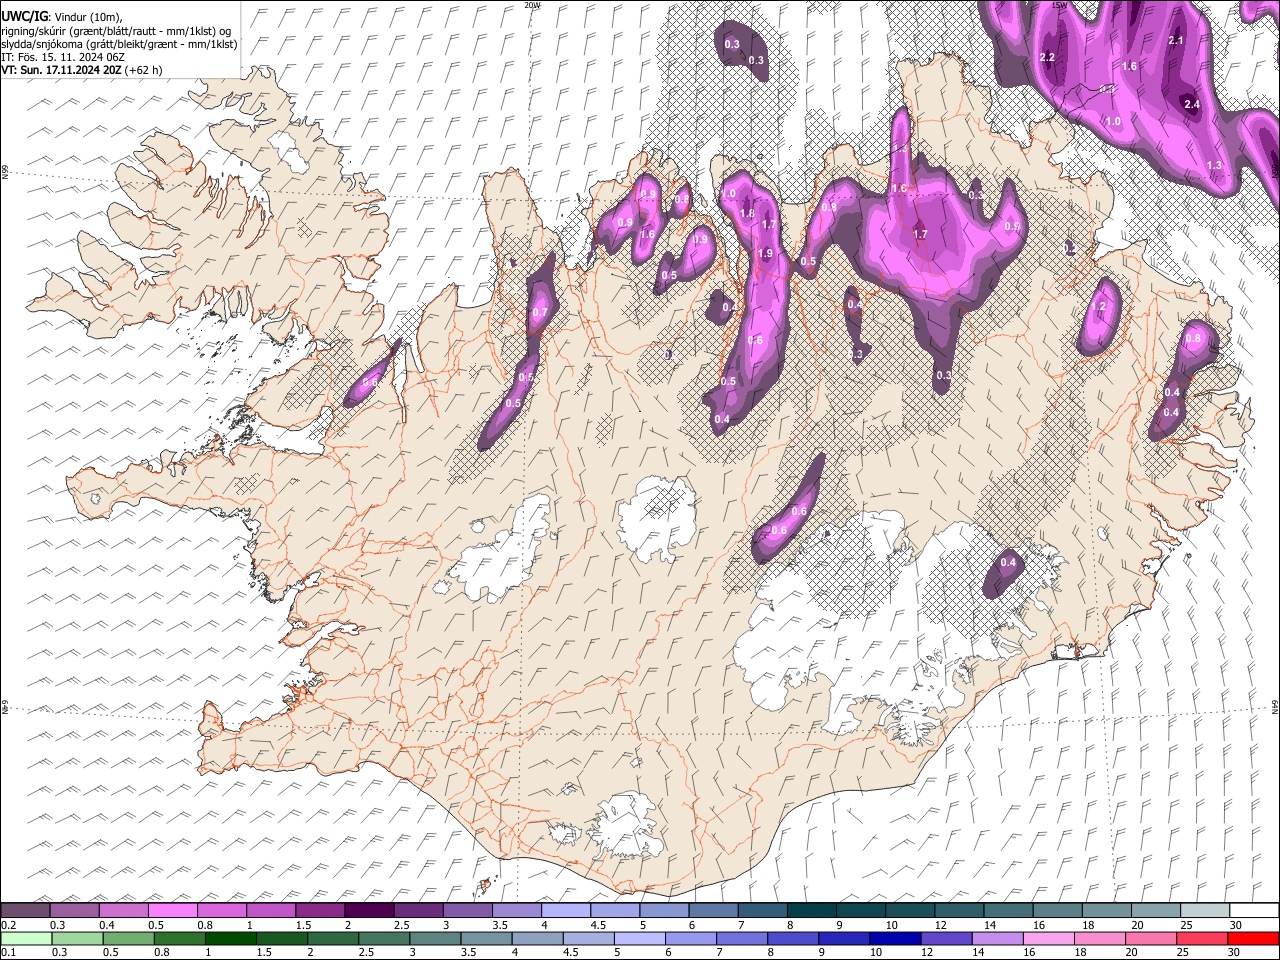Viewport: 1280px width, 960px height.
Task: Select the deep blue swatch between 10 and 12
Action: 895,938
